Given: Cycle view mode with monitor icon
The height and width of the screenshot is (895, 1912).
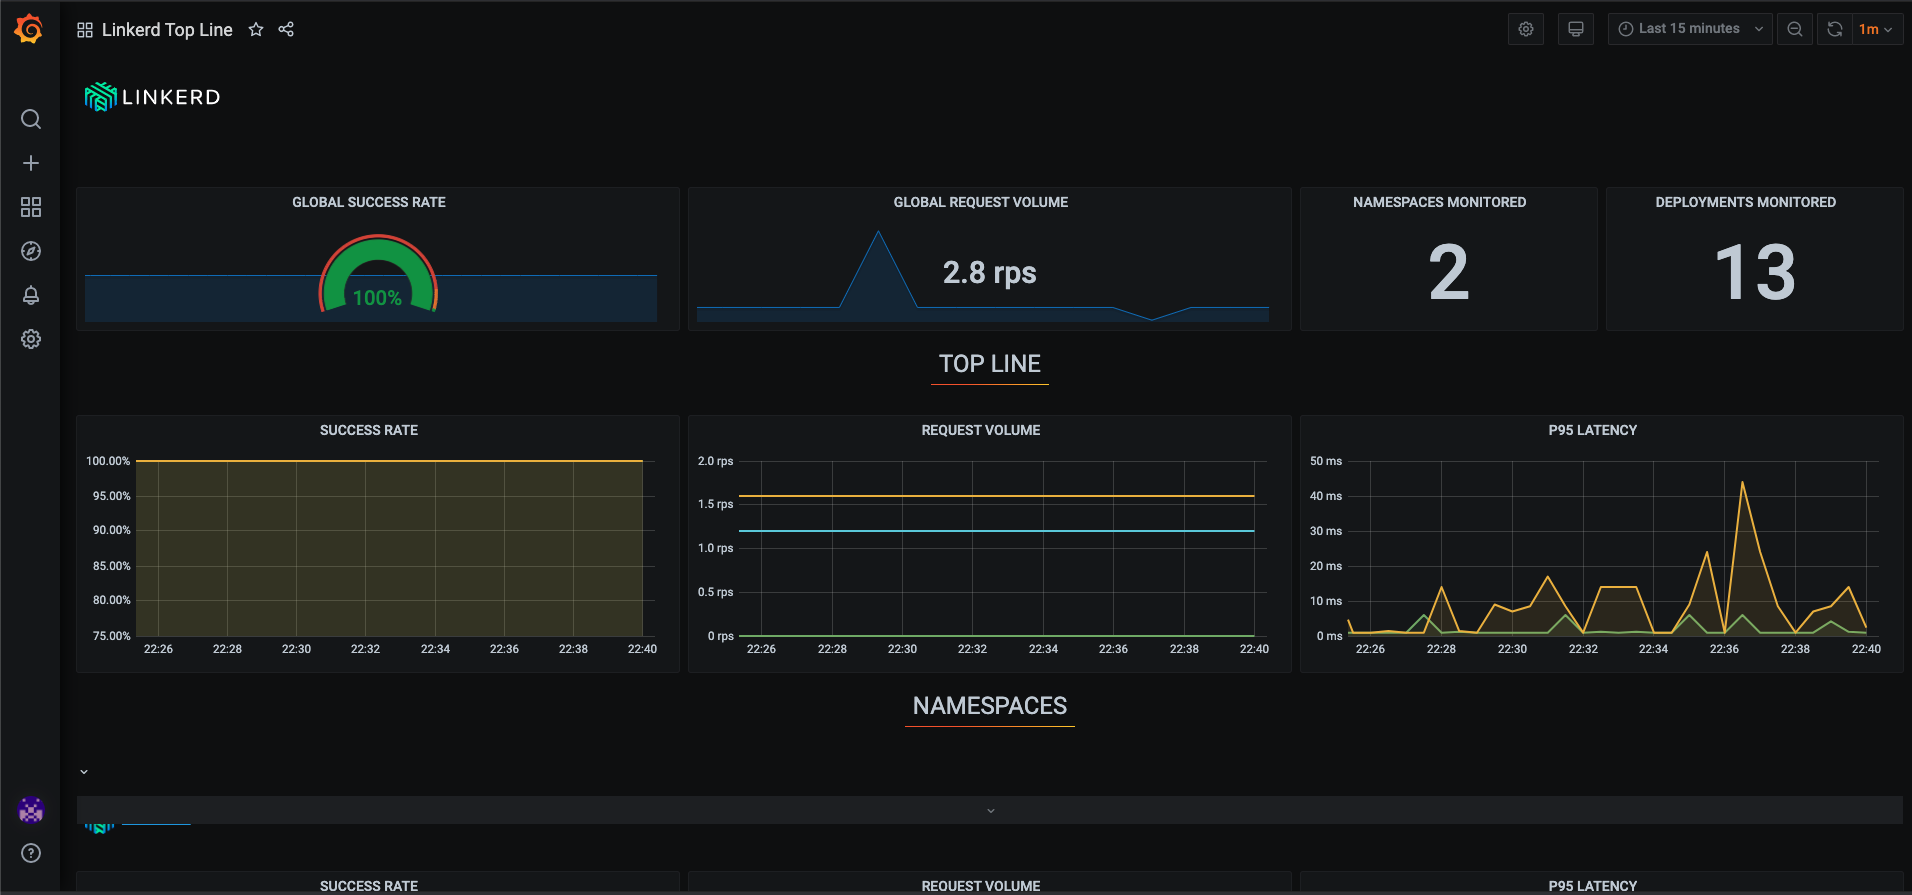Looking at the screenshot, I should [1576, 29].
